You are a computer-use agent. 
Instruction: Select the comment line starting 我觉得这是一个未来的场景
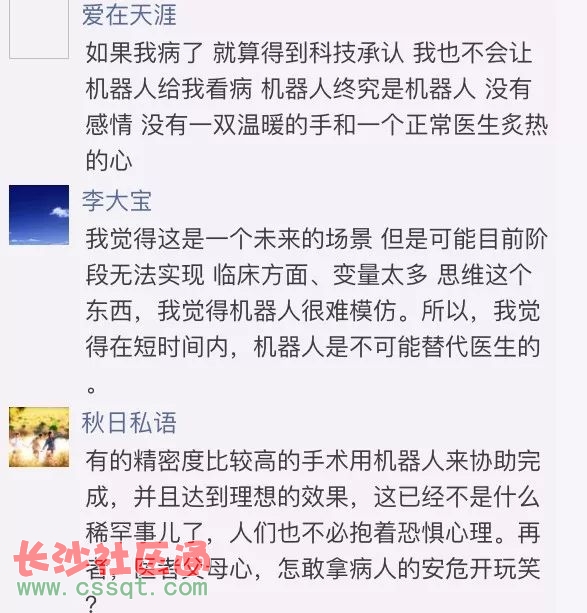pos(316,238)
